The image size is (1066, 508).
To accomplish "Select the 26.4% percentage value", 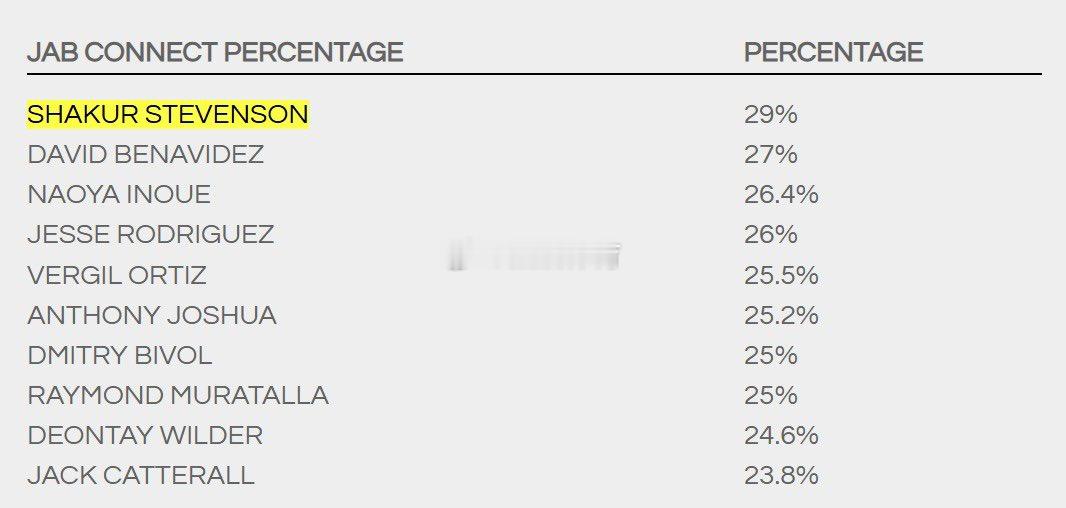I will pos(781,194).
